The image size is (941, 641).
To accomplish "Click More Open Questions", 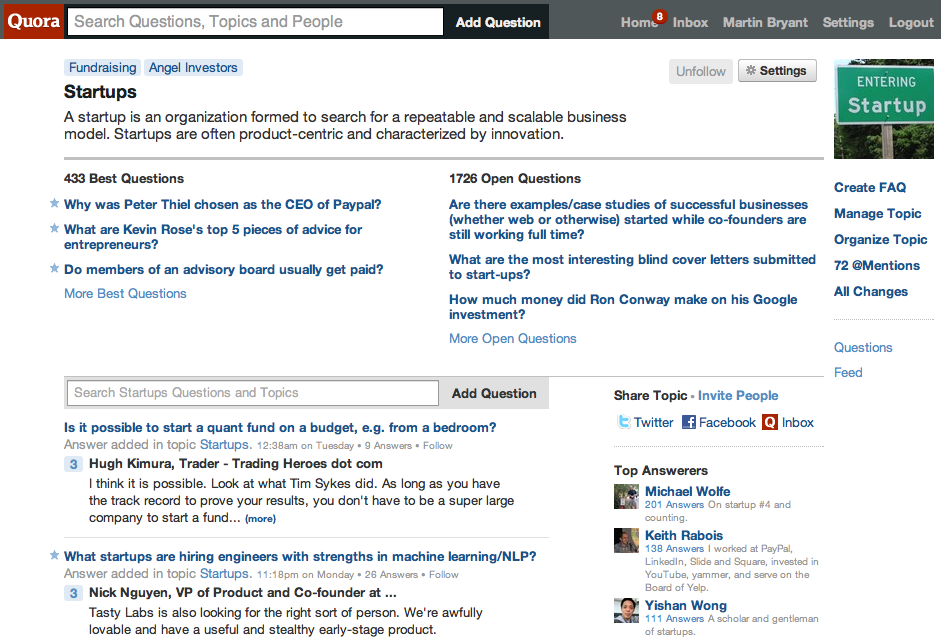I will tap(513, 339).
